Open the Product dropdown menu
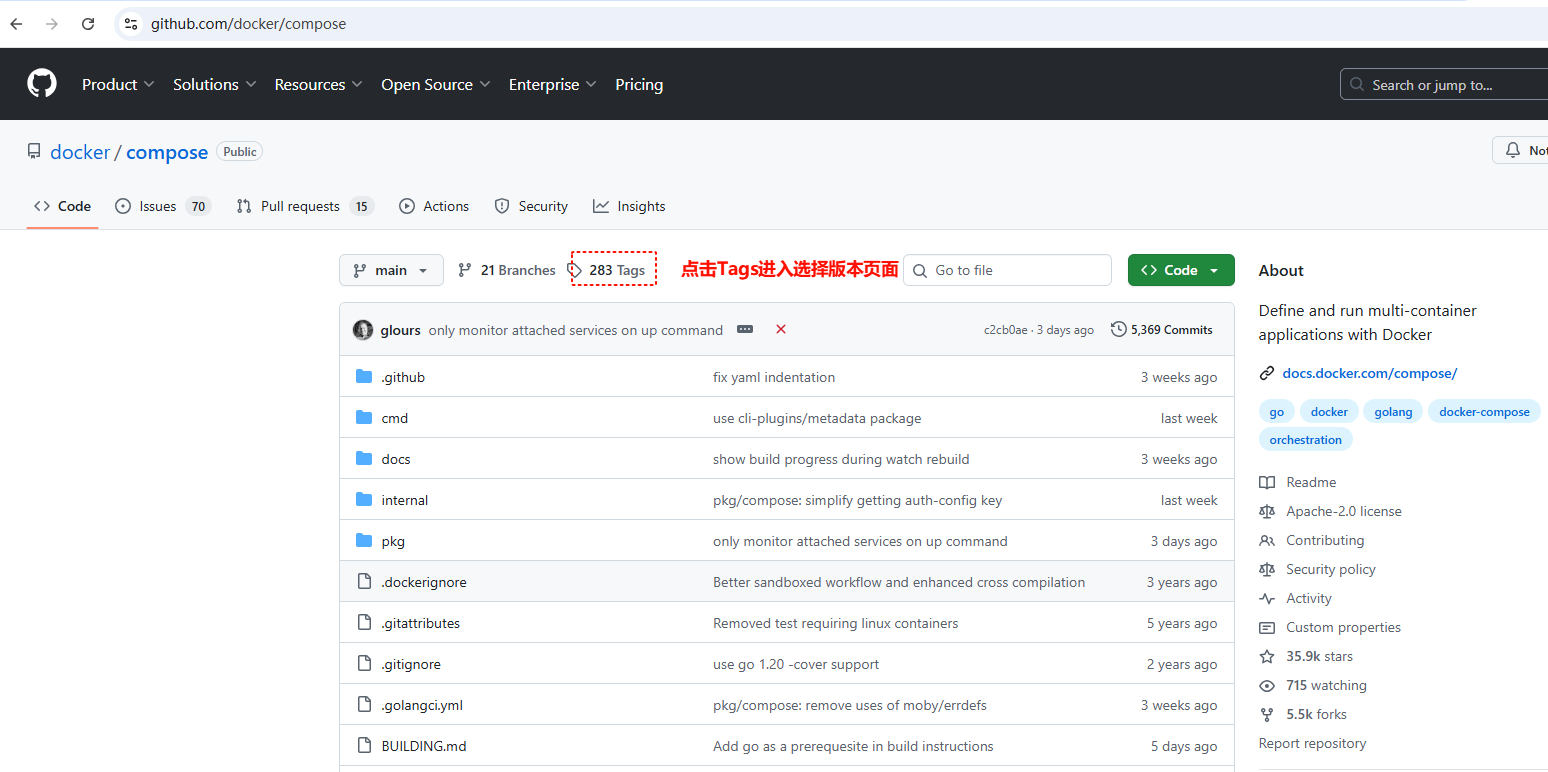This screenshot has height=772, width=1548. (118, 85)
